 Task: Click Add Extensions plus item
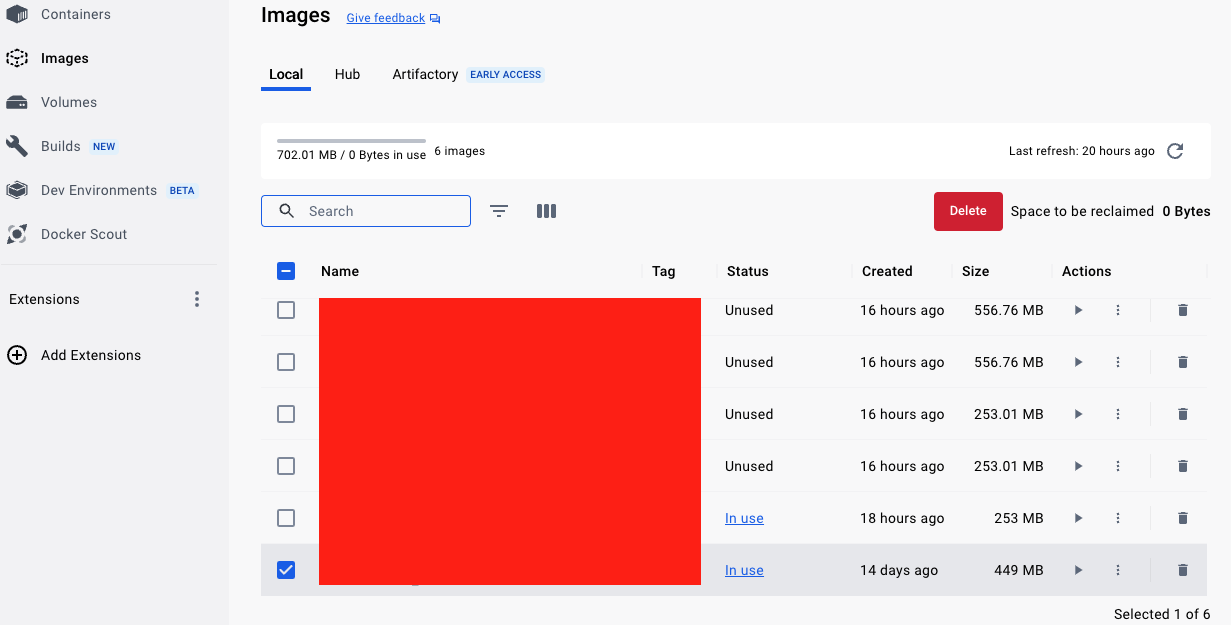pyautogui.click(x=74, y=355)
